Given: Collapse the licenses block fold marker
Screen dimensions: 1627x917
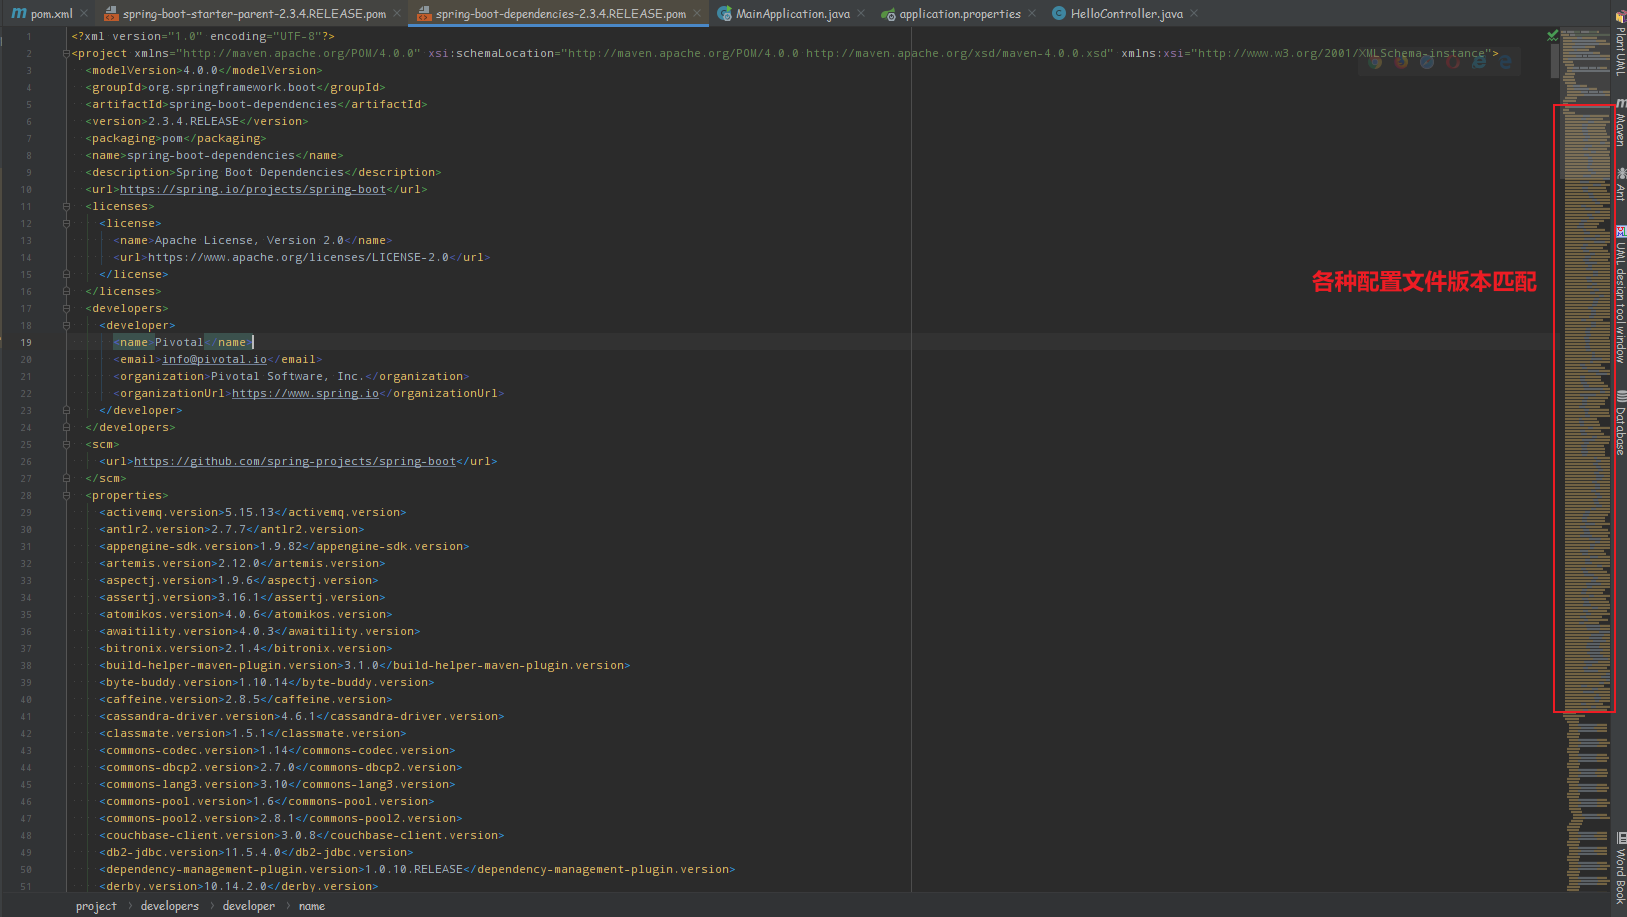Looking at the screenshot, I should (67, 206).
